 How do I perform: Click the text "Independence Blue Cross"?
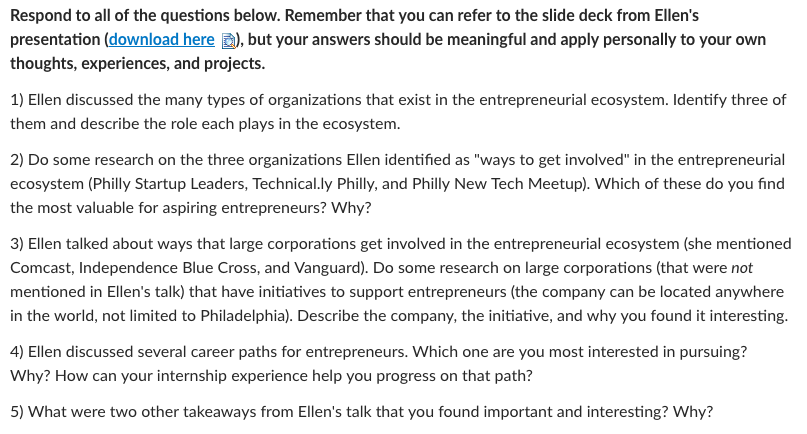point(169,268)
